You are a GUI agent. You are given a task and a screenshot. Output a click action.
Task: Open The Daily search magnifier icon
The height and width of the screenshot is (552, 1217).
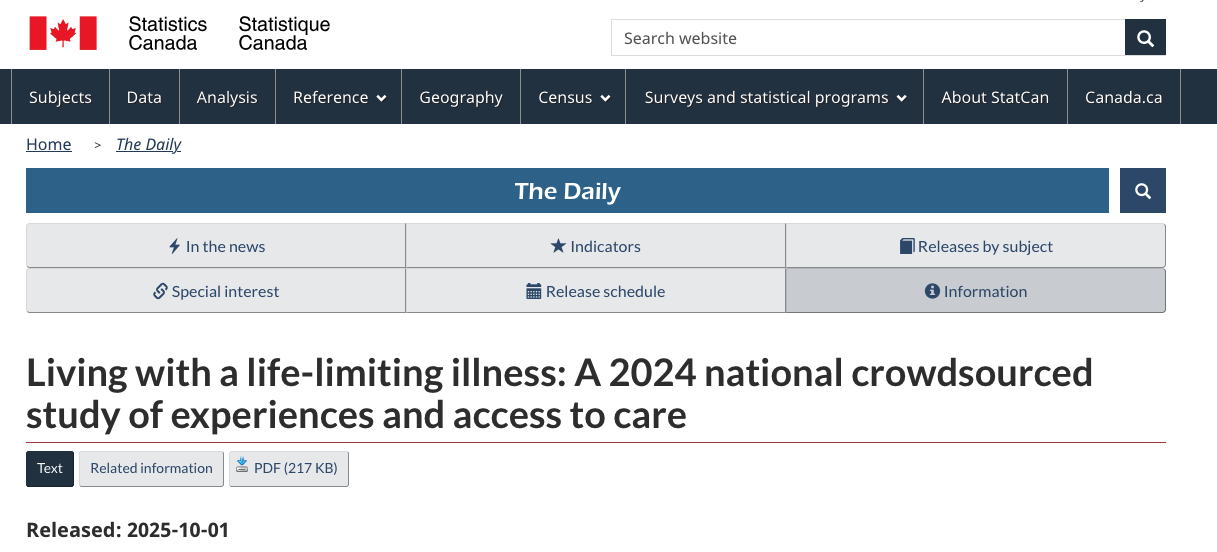[1143, 191]
